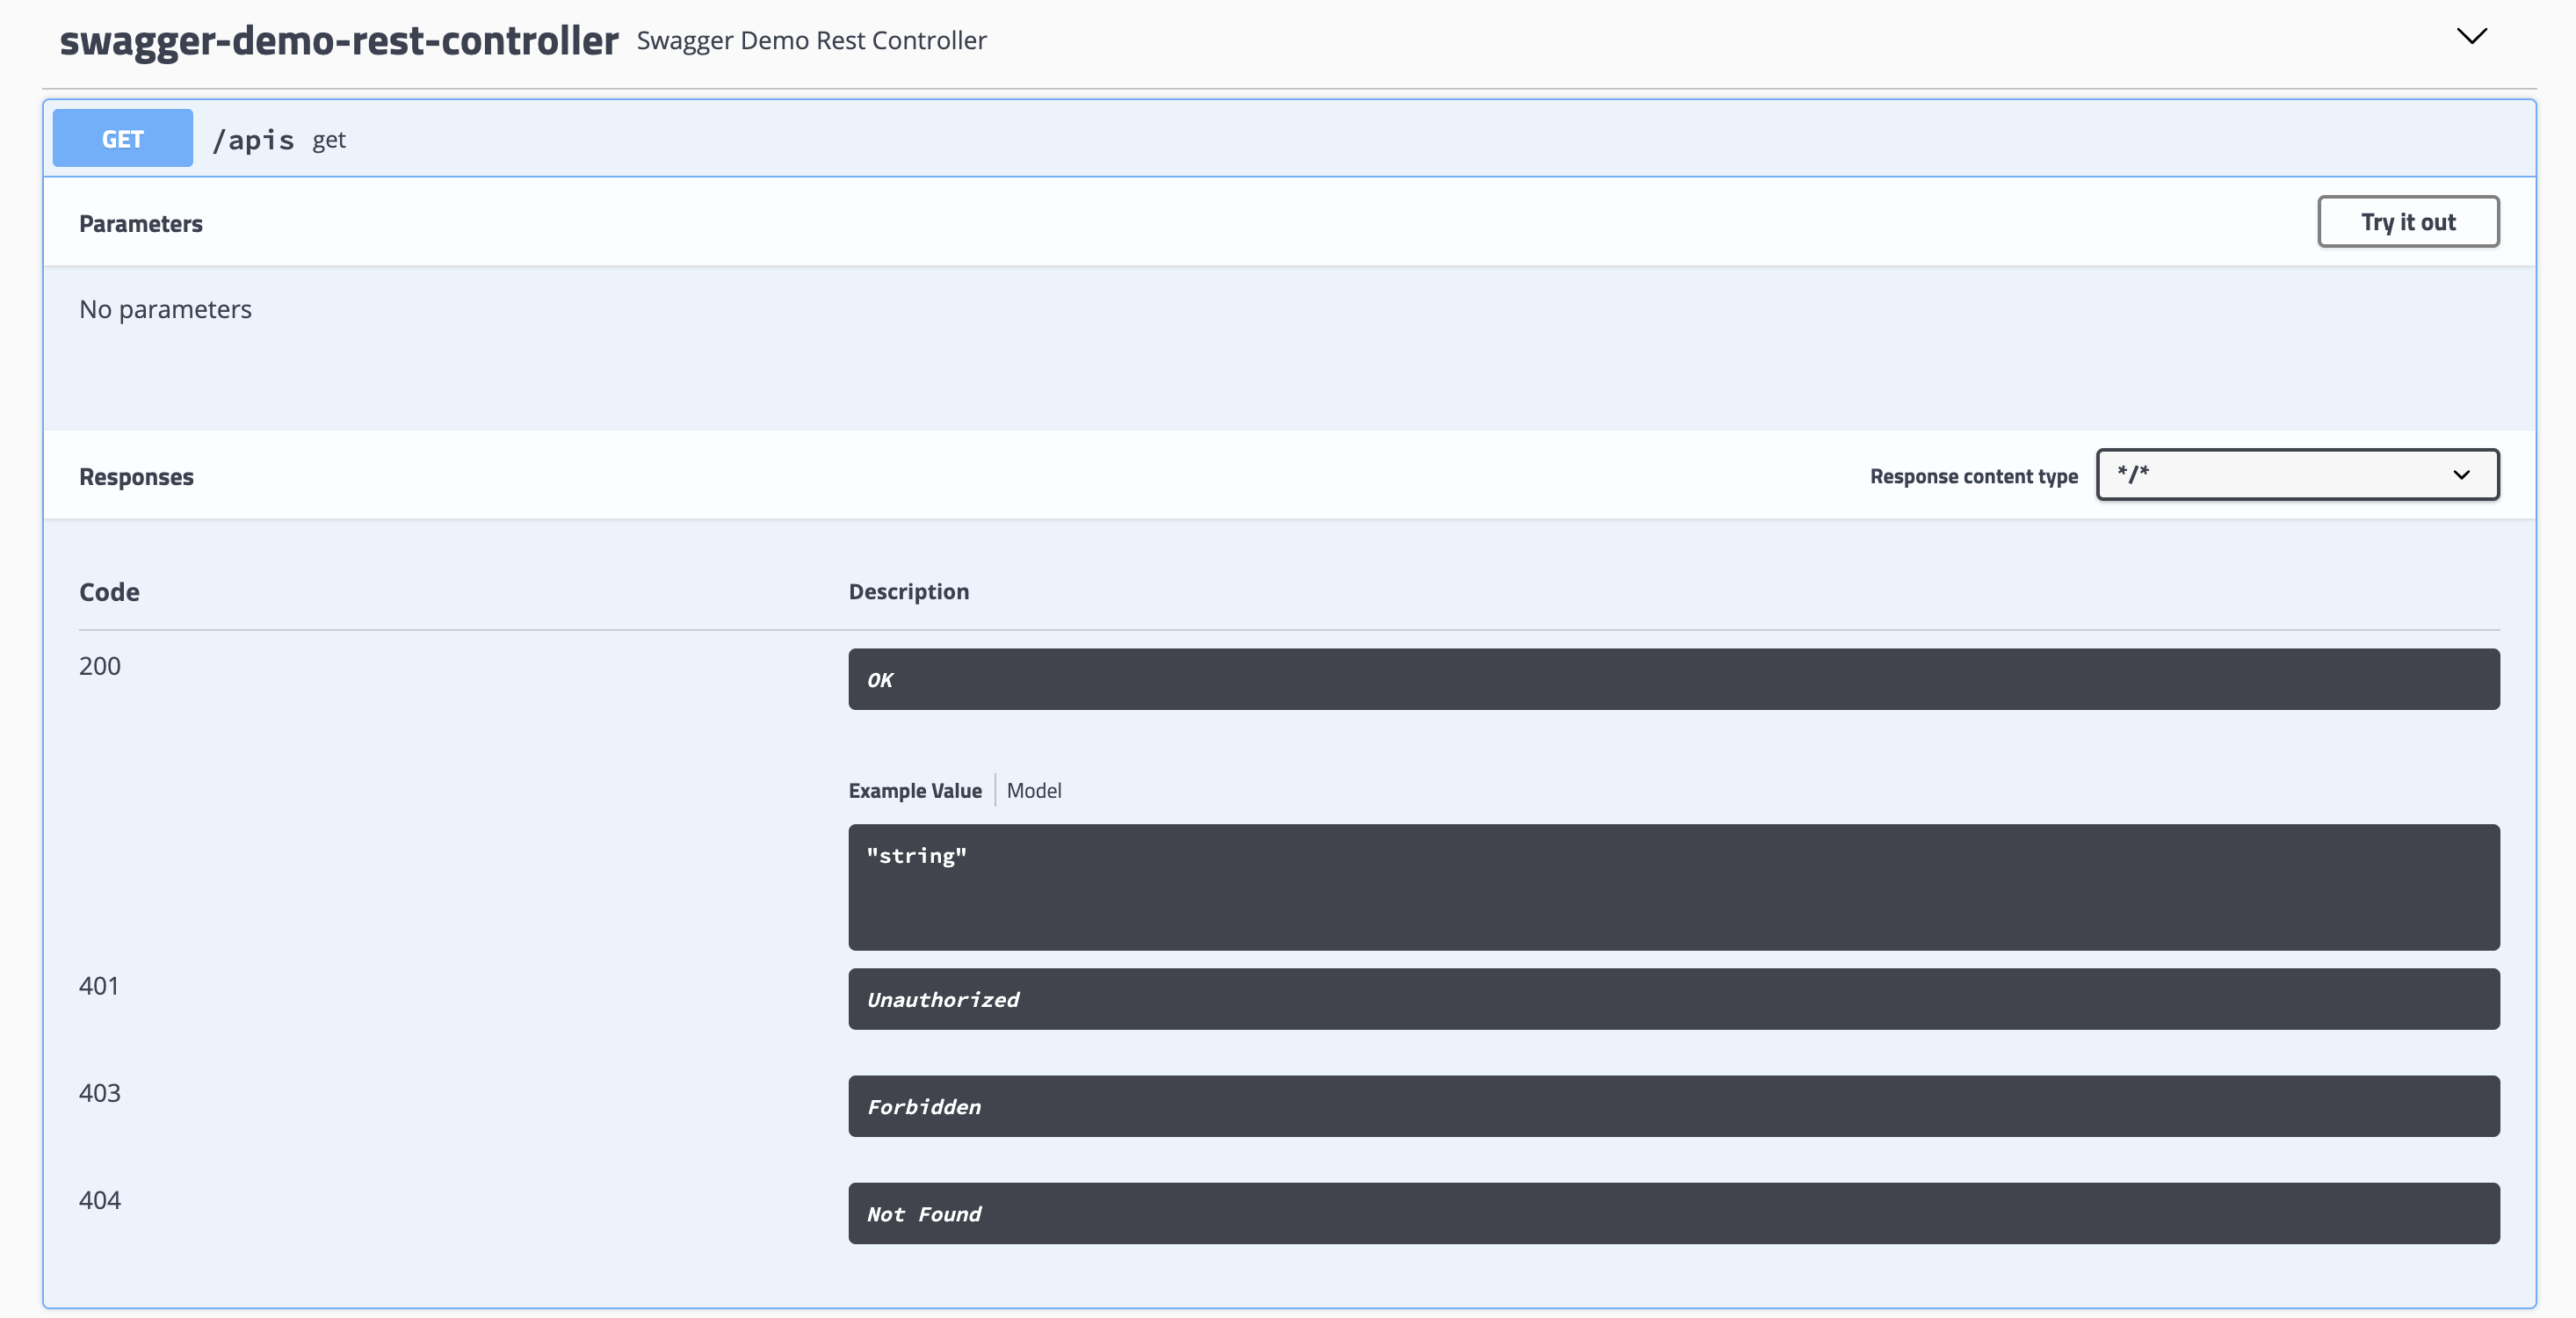This screenshot has height=1318, width=2576.
Task: Click the Try it out button
Action: point(2407,222)
